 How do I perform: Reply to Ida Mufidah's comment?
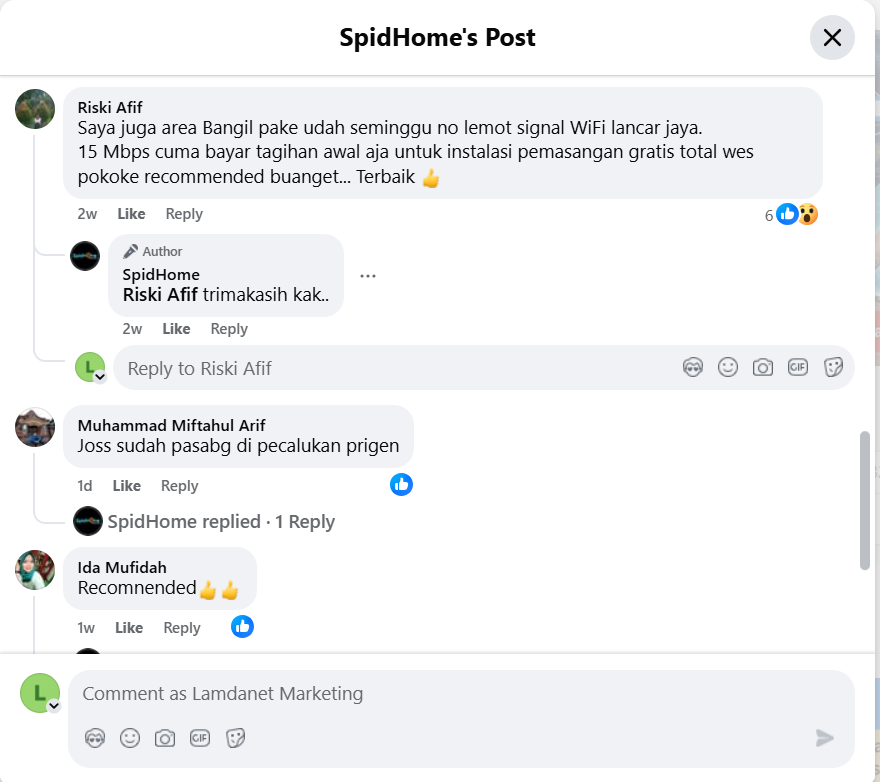coord(182,627)
